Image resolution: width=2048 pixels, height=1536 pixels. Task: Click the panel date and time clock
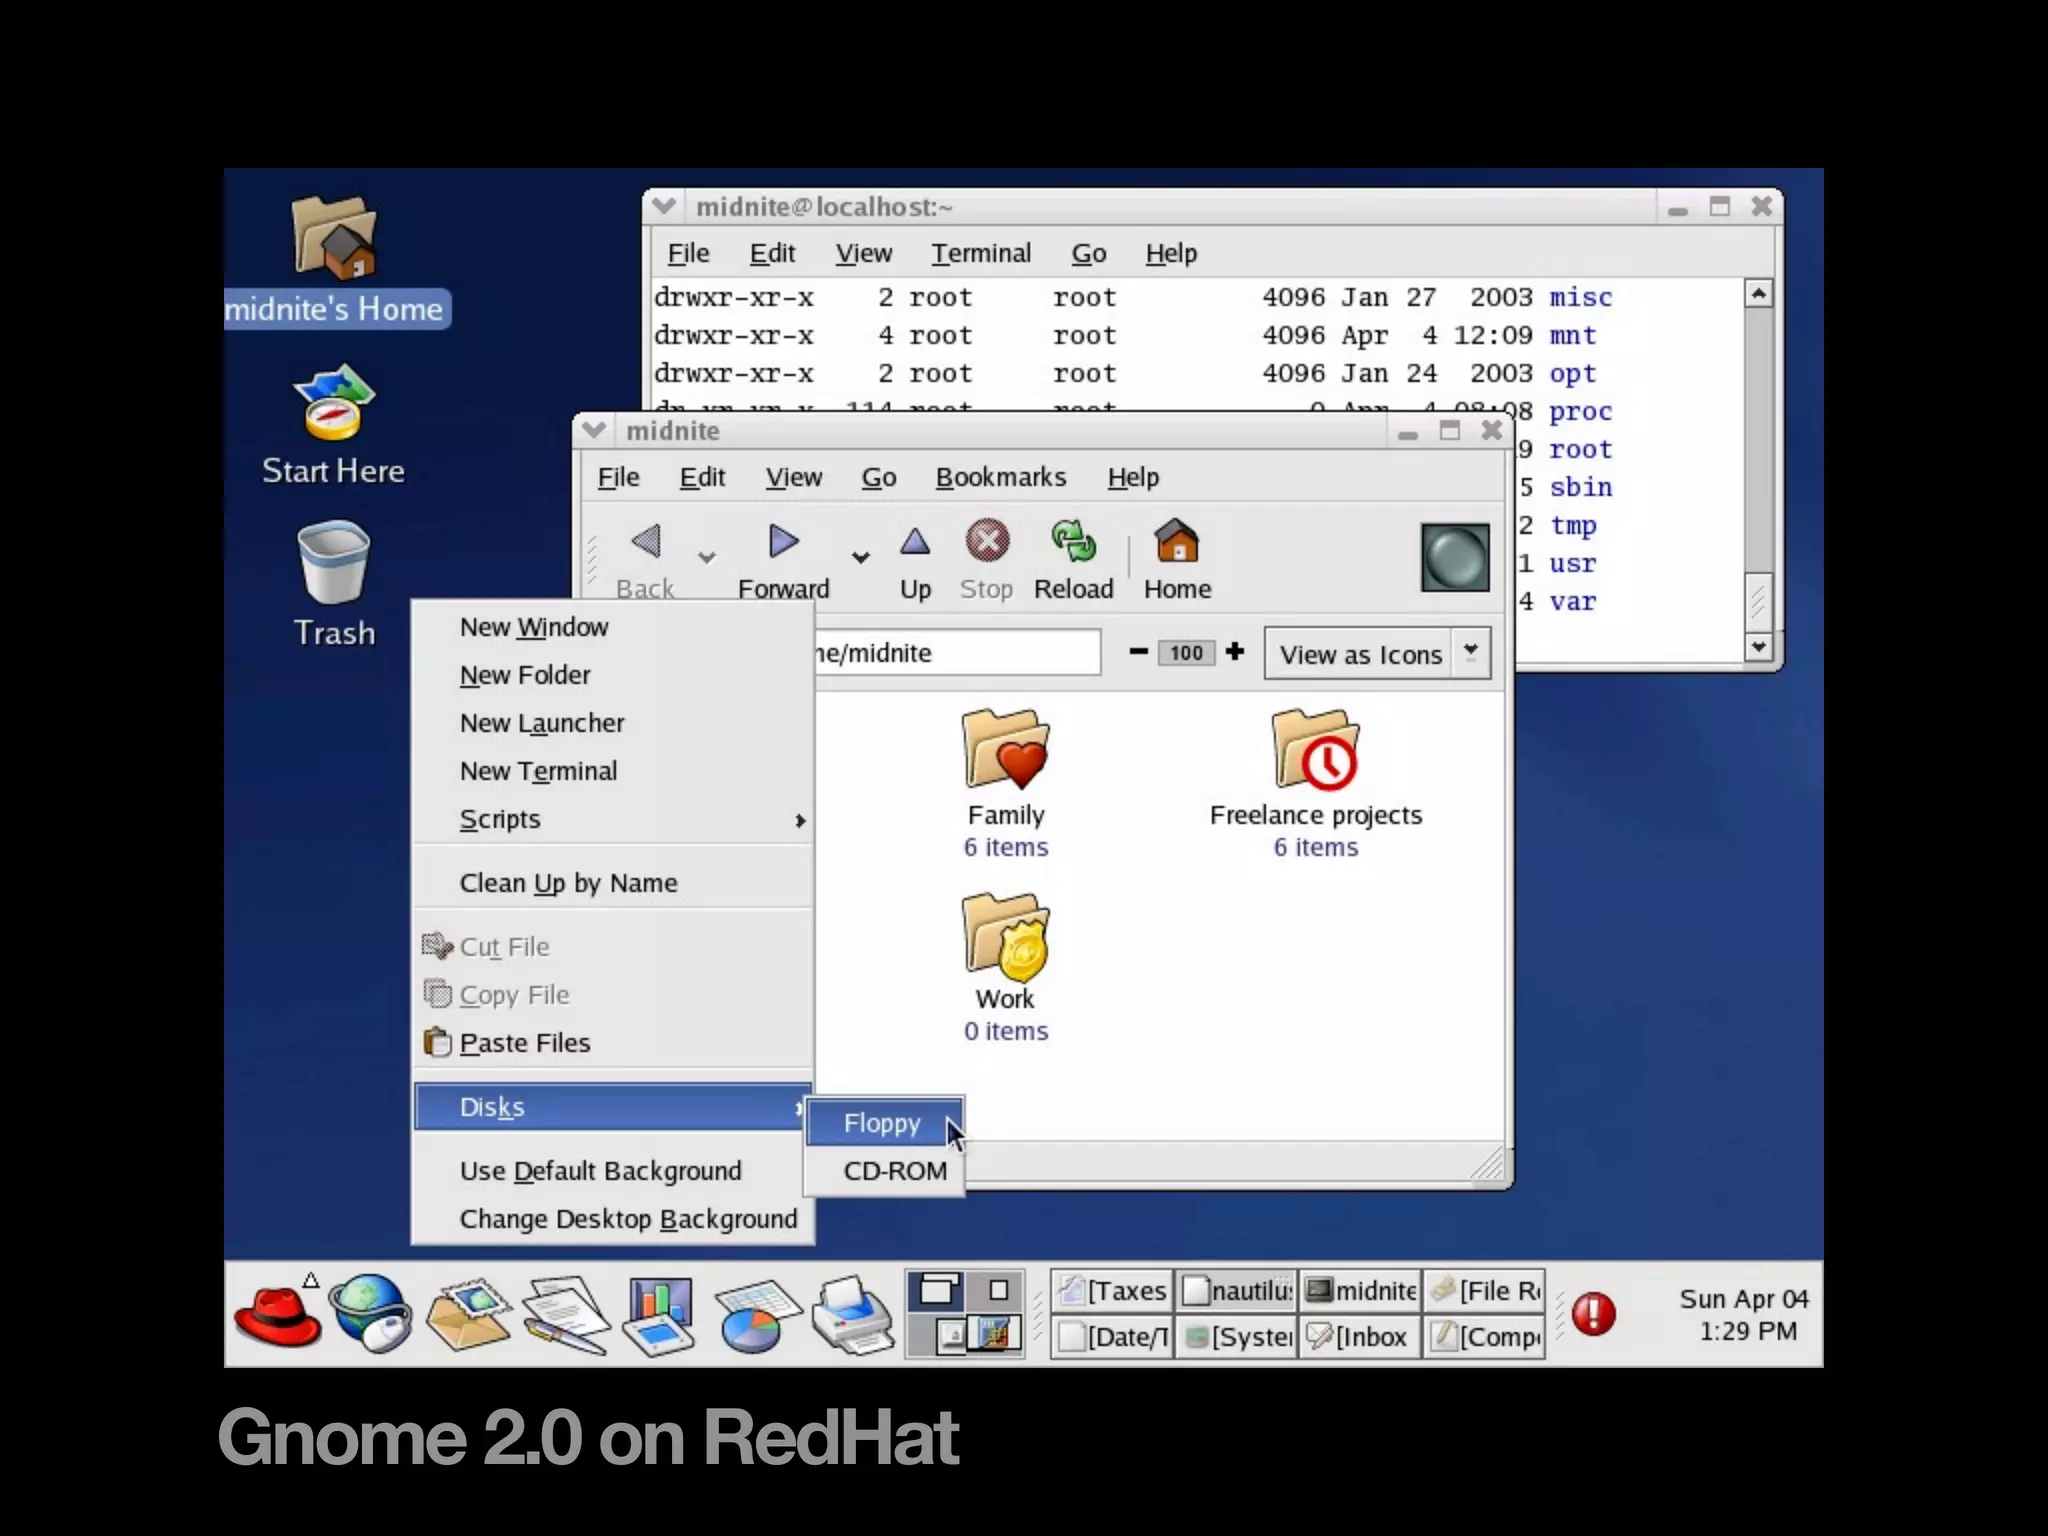[x=1745, y=1315]
